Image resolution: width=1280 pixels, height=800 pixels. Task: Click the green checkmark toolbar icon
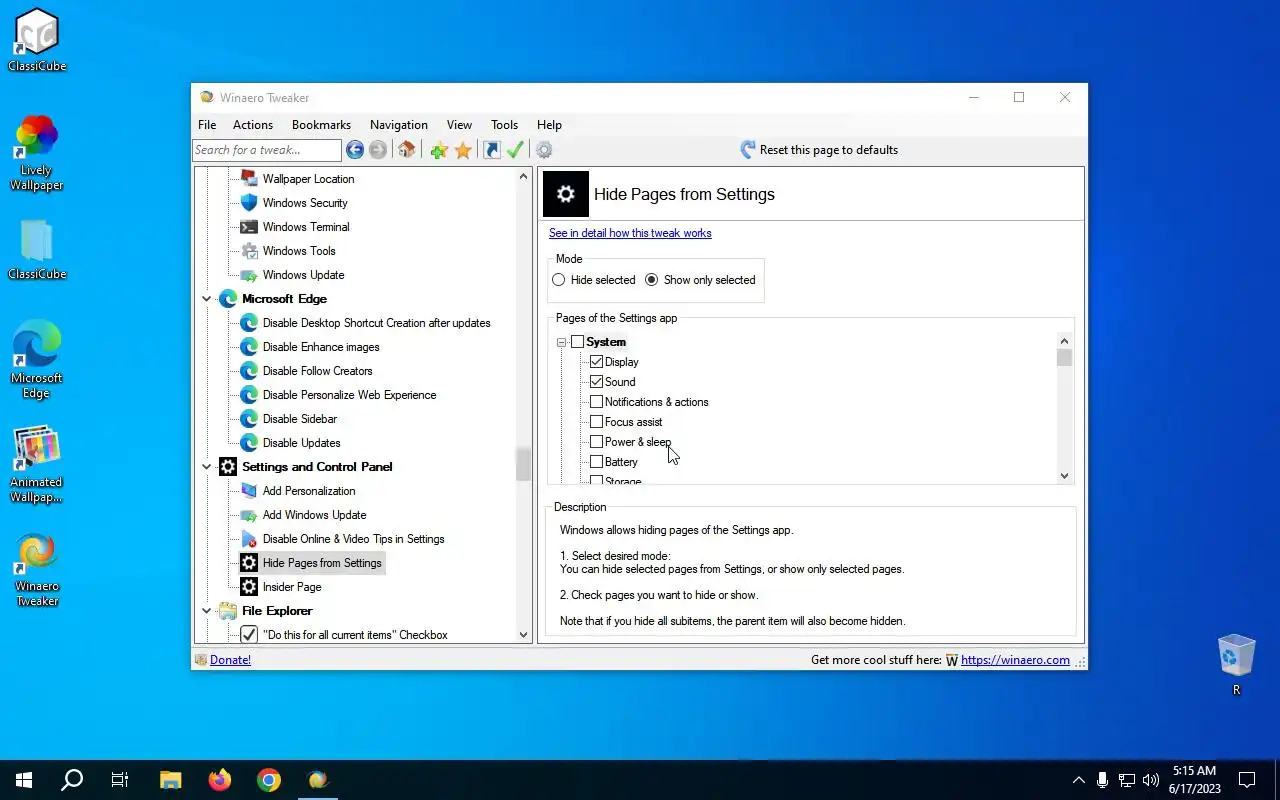coord(516,150)
